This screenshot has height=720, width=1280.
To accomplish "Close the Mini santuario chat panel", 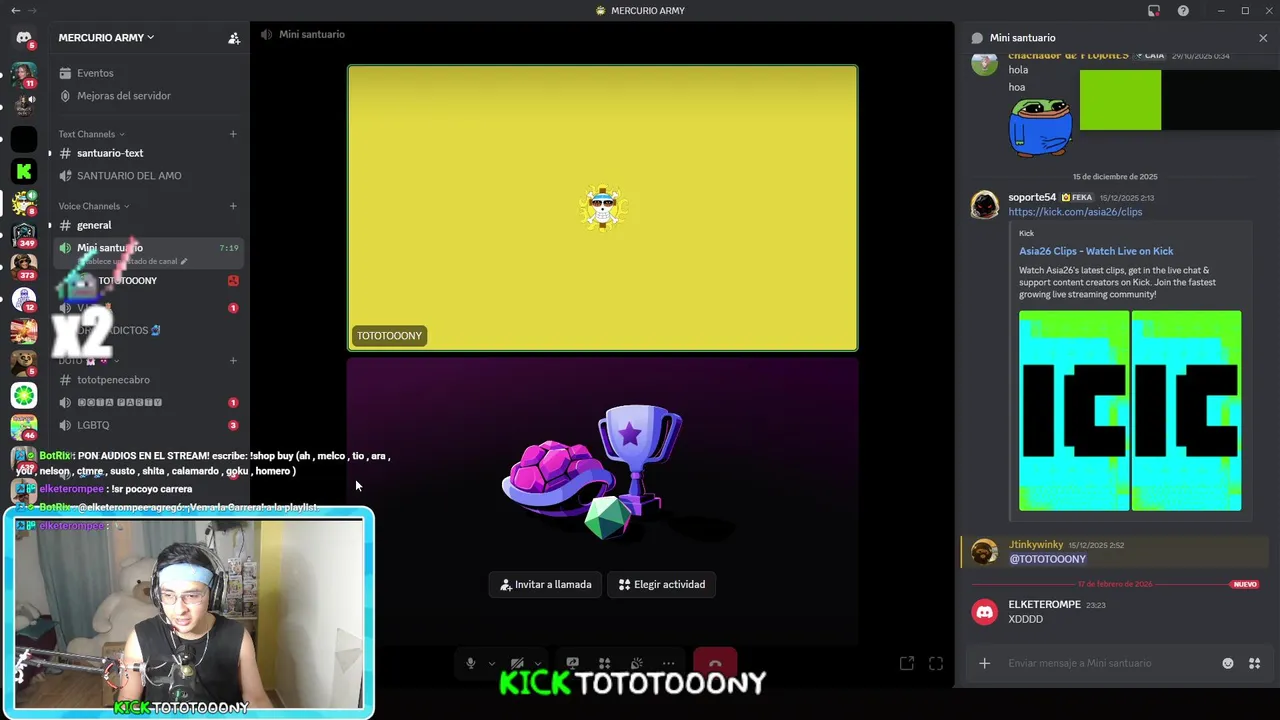I will click(1263, 38).
